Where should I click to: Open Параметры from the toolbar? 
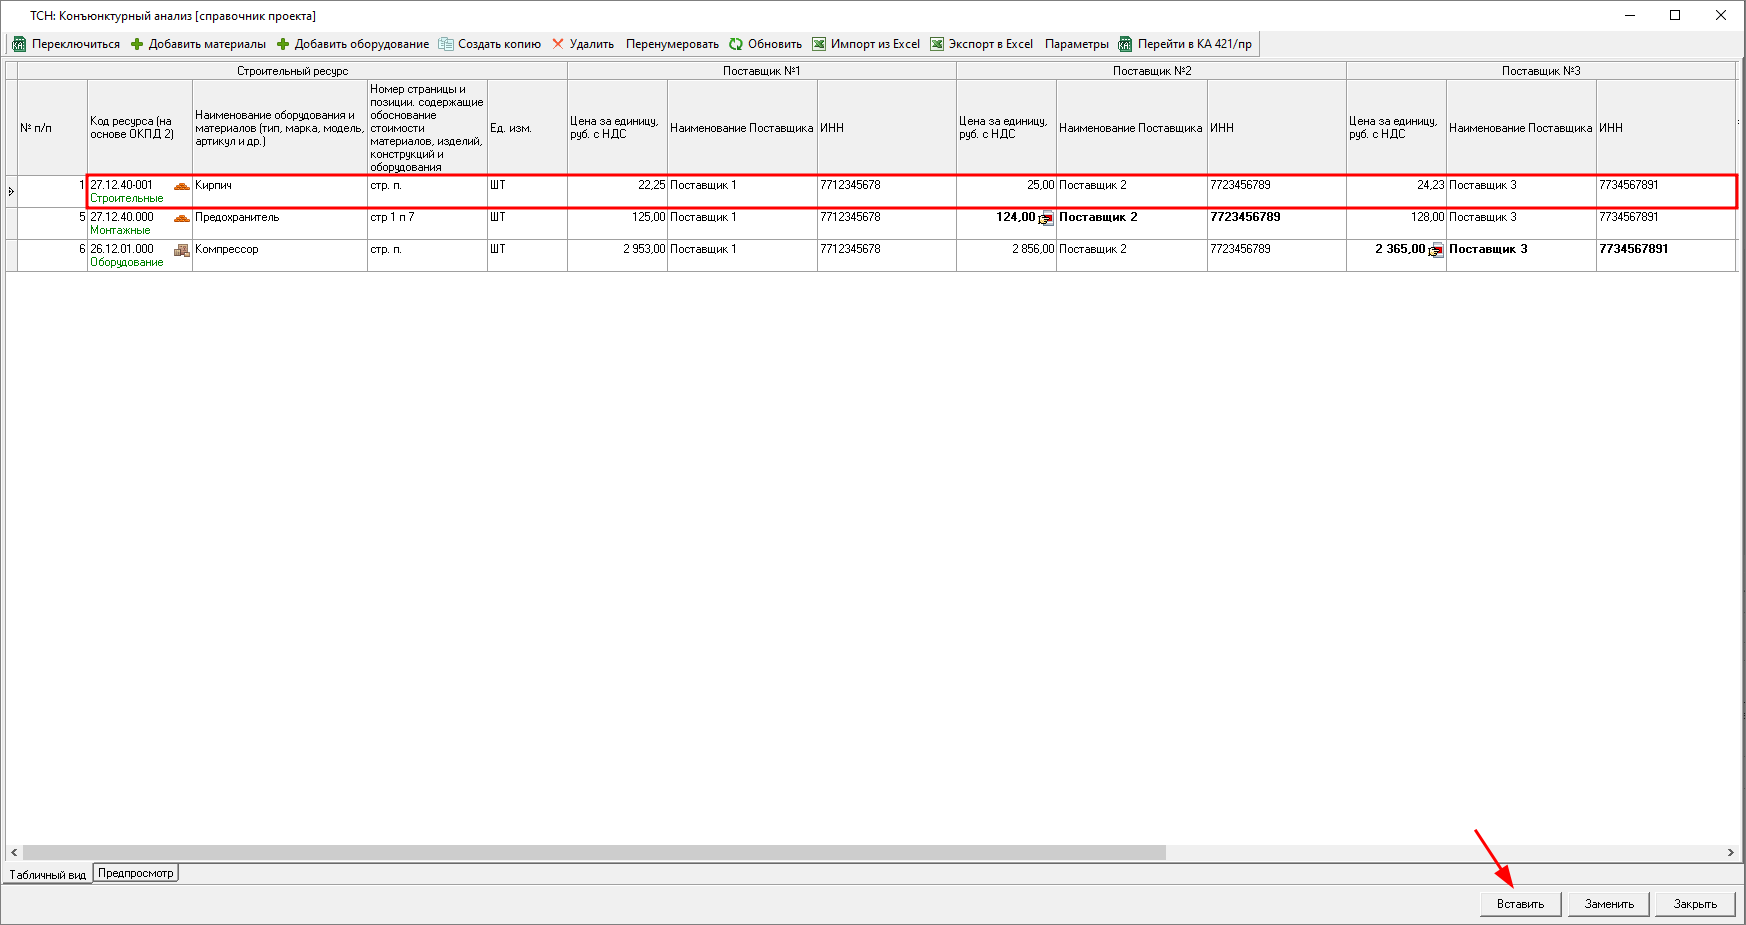click(1076, 44)
